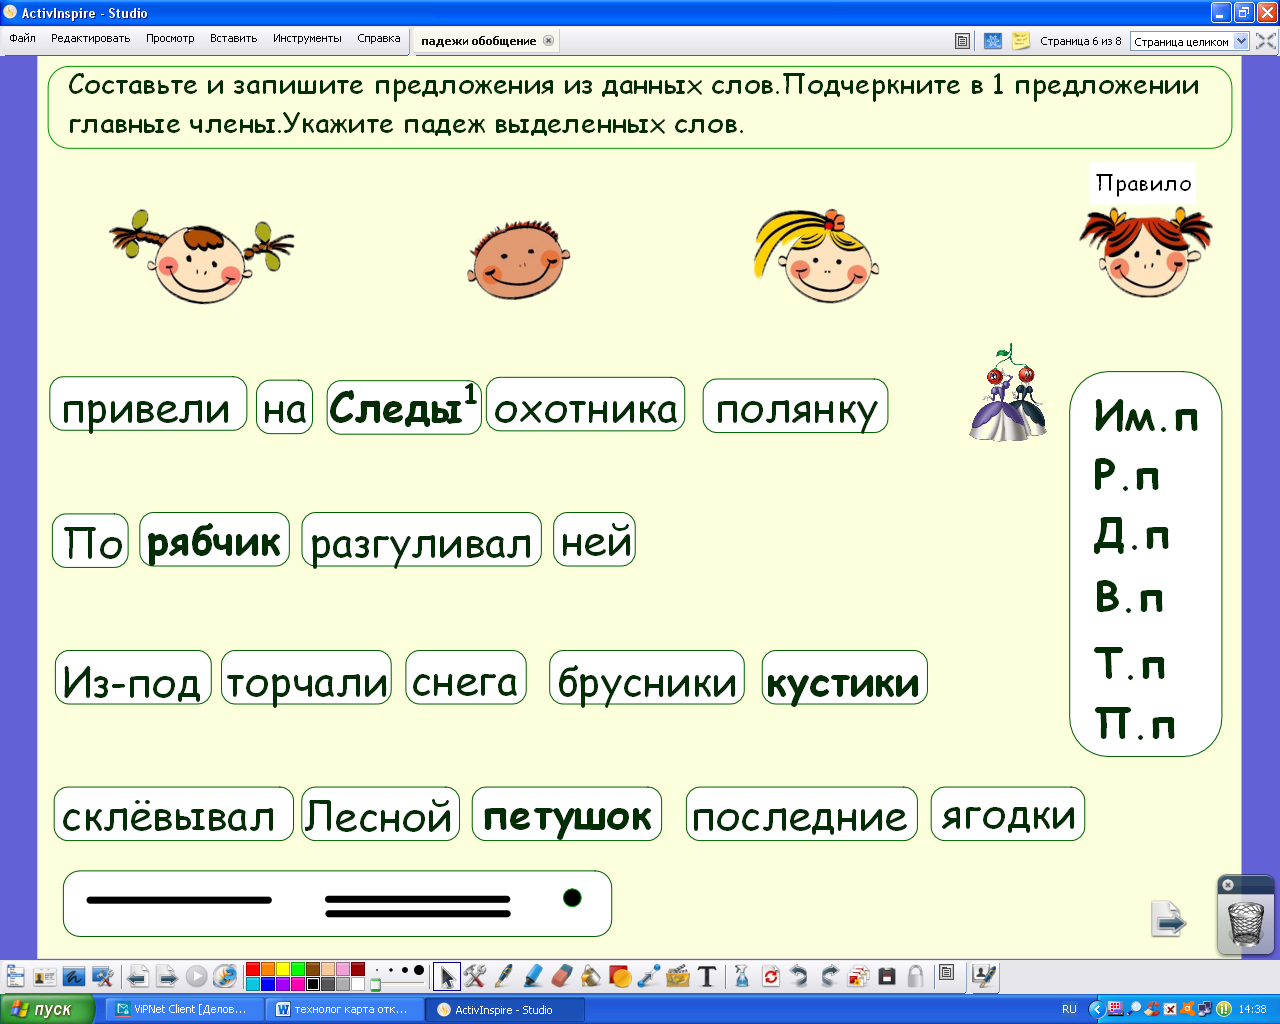Click the "Им.п" case label
1280x1024 pixels.
(1146, 416)
